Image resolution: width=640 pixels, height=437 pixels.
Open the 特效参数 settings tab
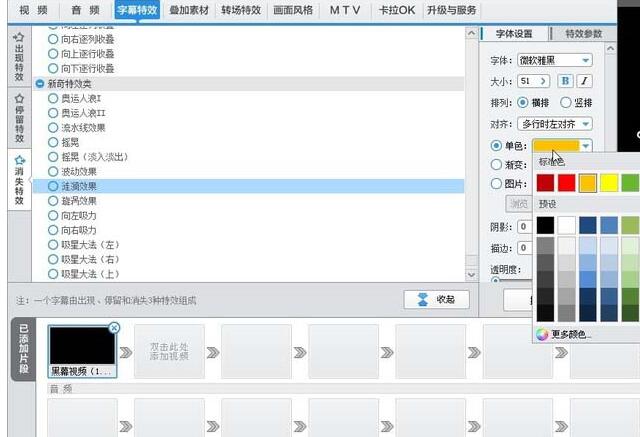pos(584,34)
